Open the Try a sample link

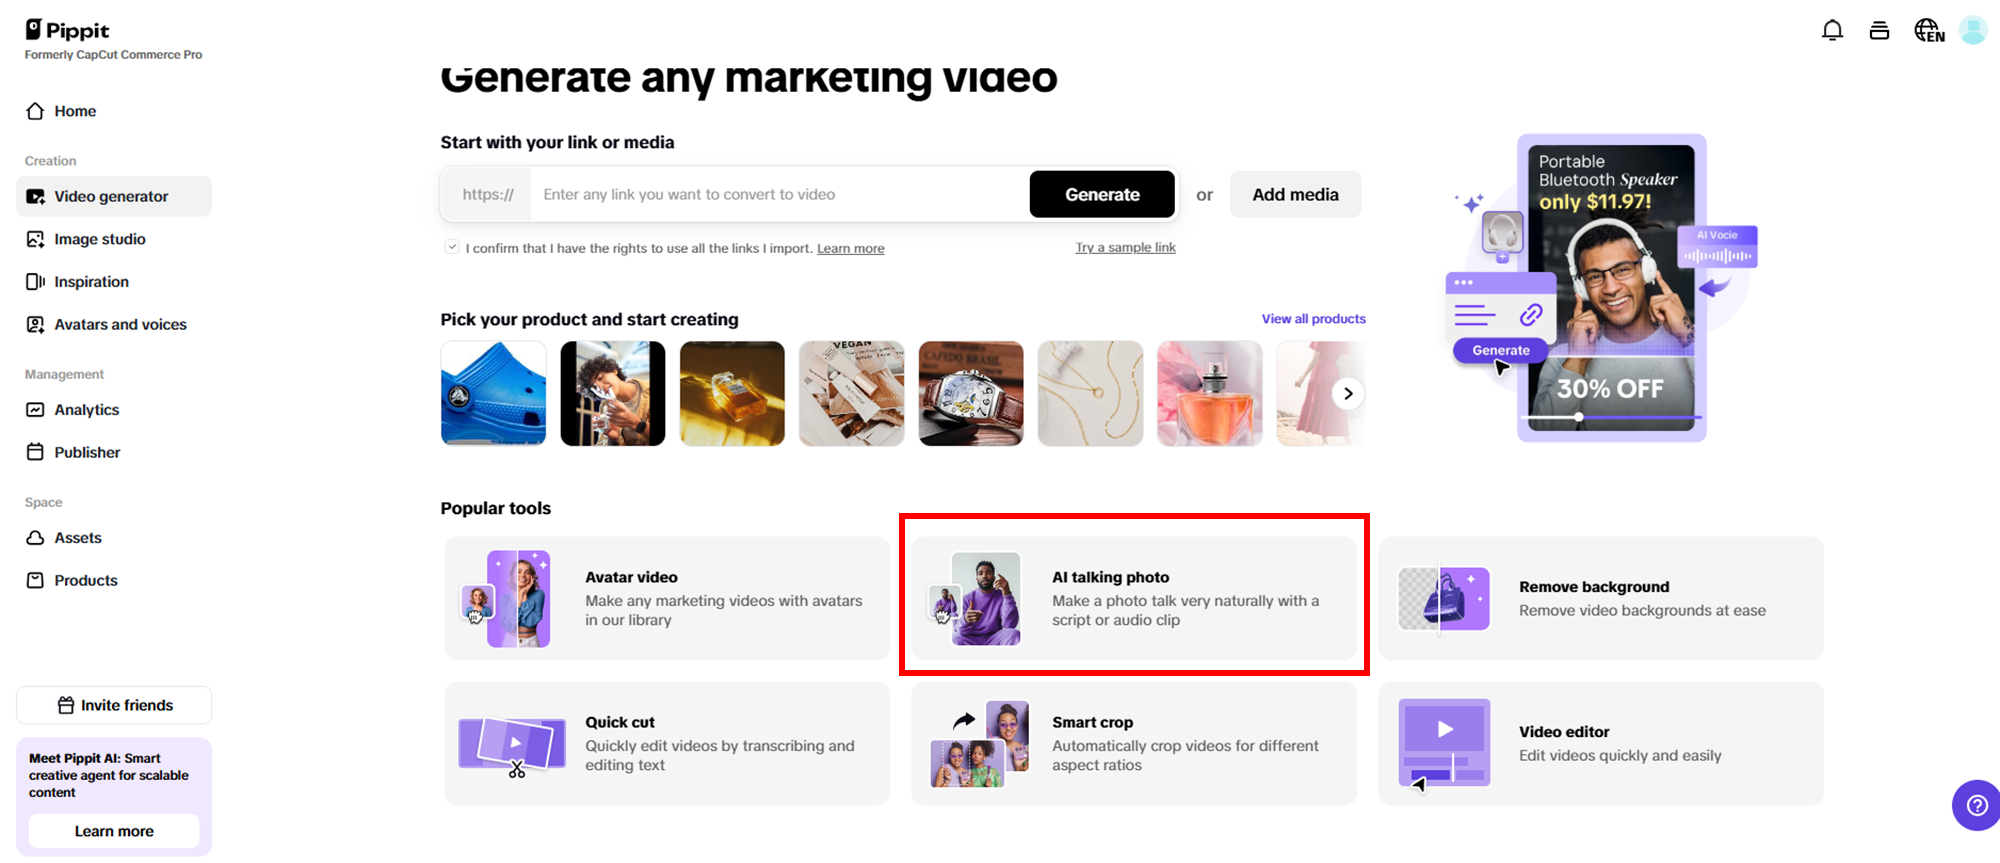click(1125, 247)
